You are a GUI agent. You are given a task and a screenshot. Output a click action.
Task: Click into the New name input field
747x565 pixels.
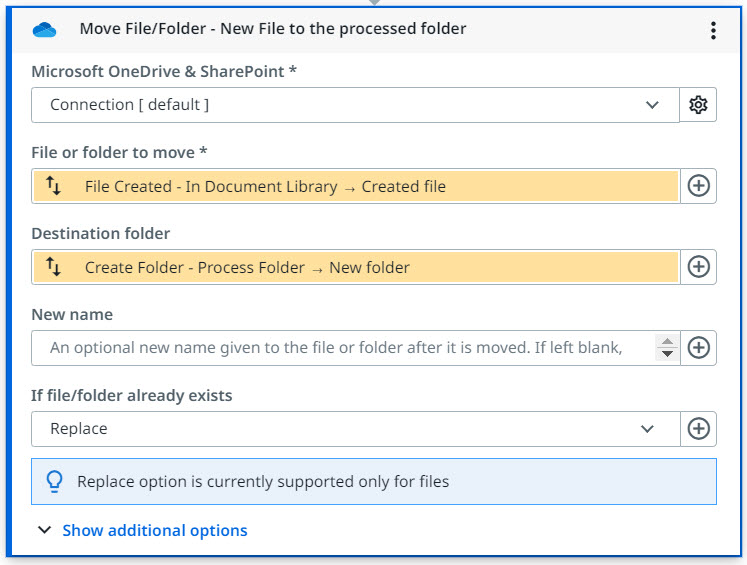point(340,348)
